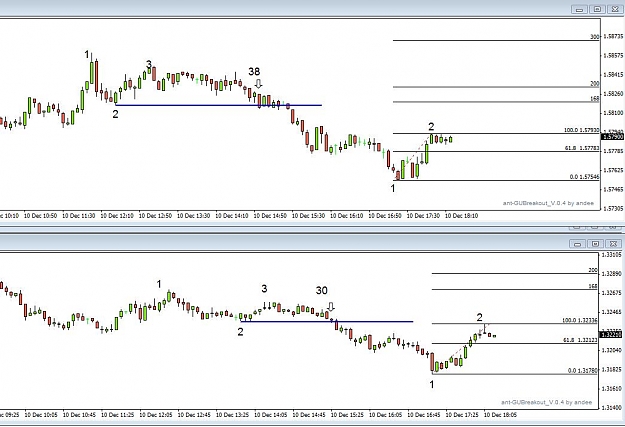The height and width of the screenshot is (427, 625).
Task: Click the 0.0 1.31780 Fibonacci label
Action: pyautogui.click(x=582, y=371)
